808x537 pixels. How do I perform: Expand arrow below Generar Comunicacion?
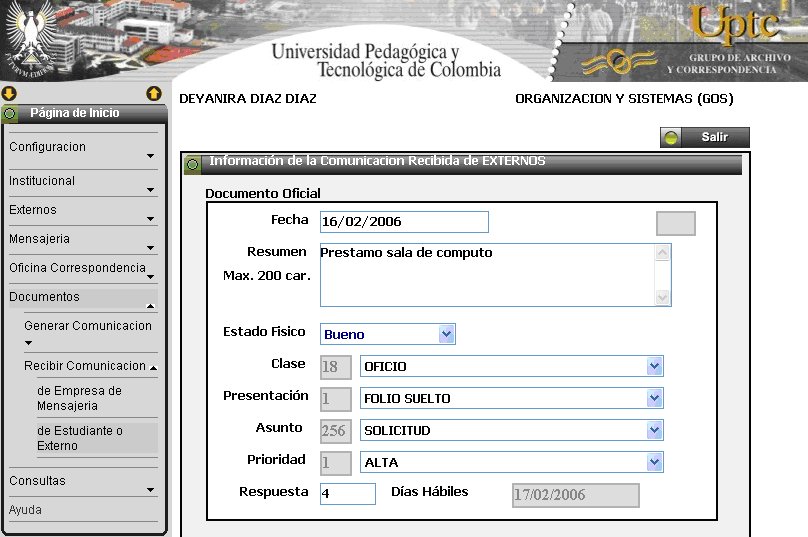(28, 343)
